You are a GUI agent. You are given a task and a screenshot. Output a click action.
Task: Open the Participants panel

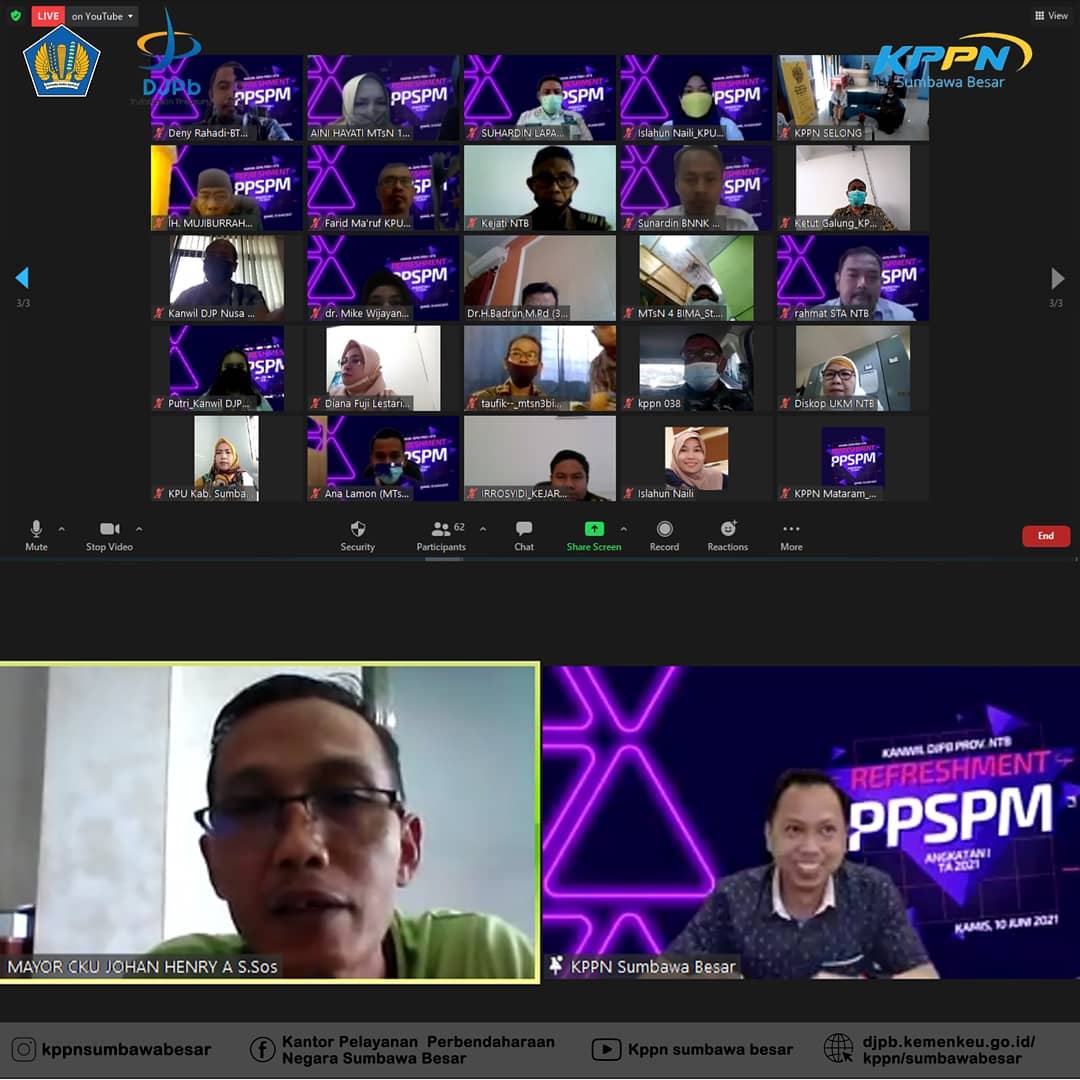click(441, 530)
